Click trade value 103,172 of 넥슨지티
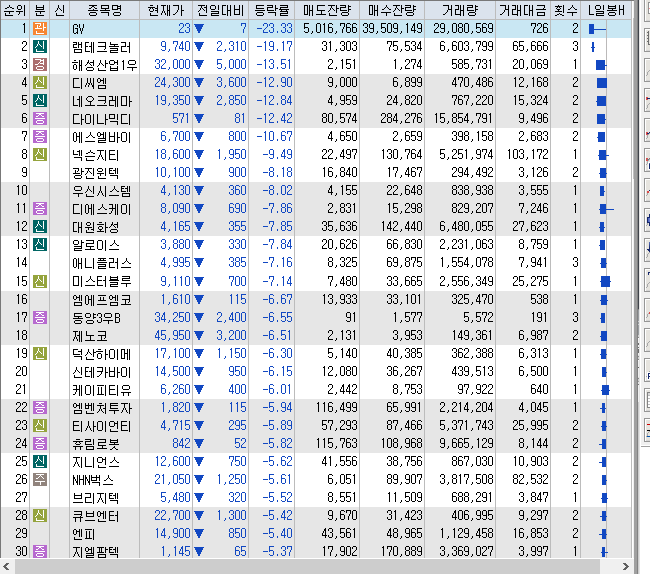Image resolution: width=650 pixels, height=574 pixels. [x=528, y=155]
